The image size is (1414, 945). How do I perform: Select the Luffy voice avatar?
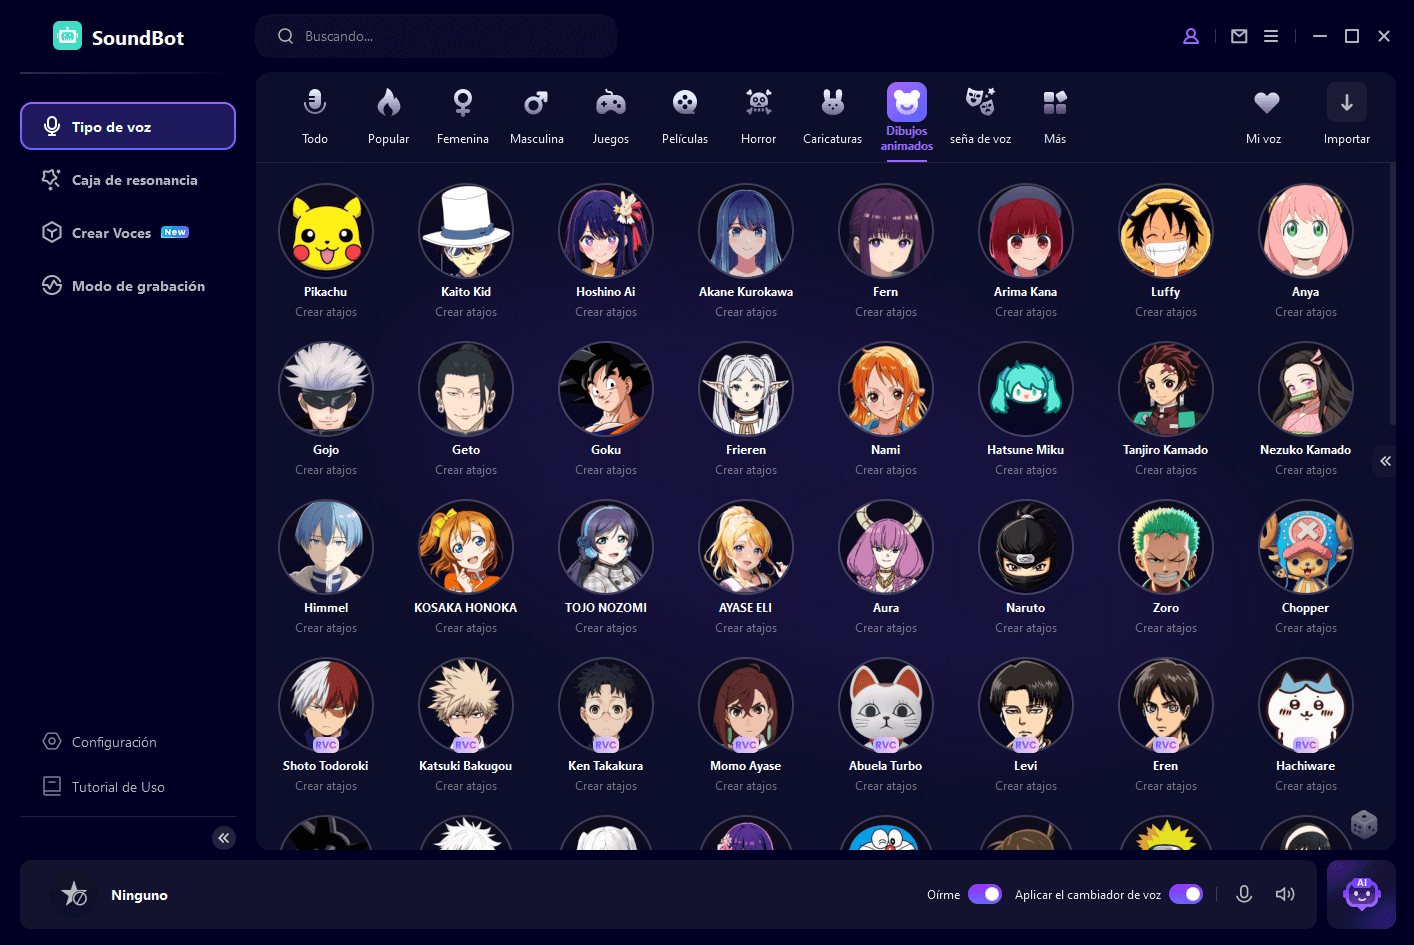click(x=1166, y=230)
